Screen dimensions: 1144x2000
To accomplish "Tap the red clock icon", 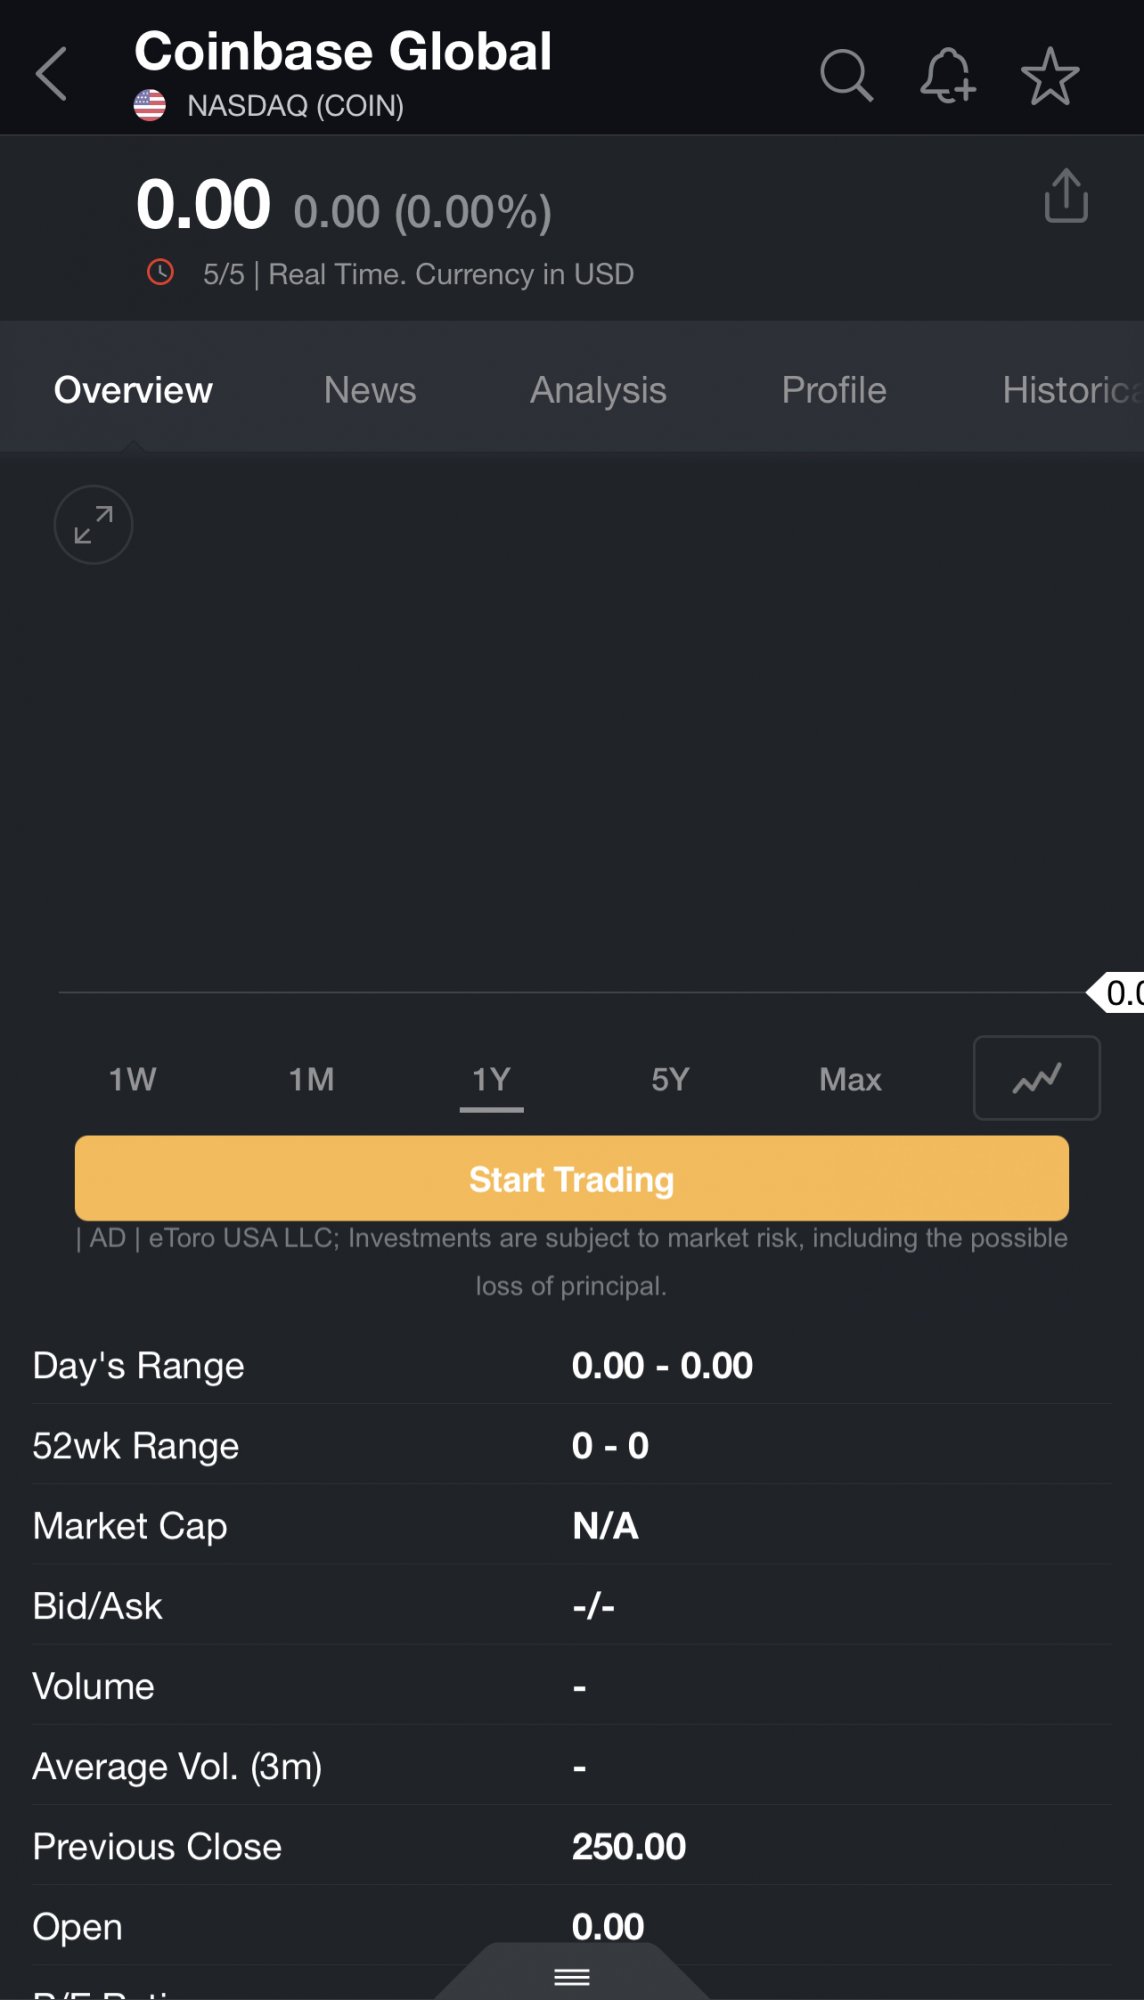I will (160, 272).
